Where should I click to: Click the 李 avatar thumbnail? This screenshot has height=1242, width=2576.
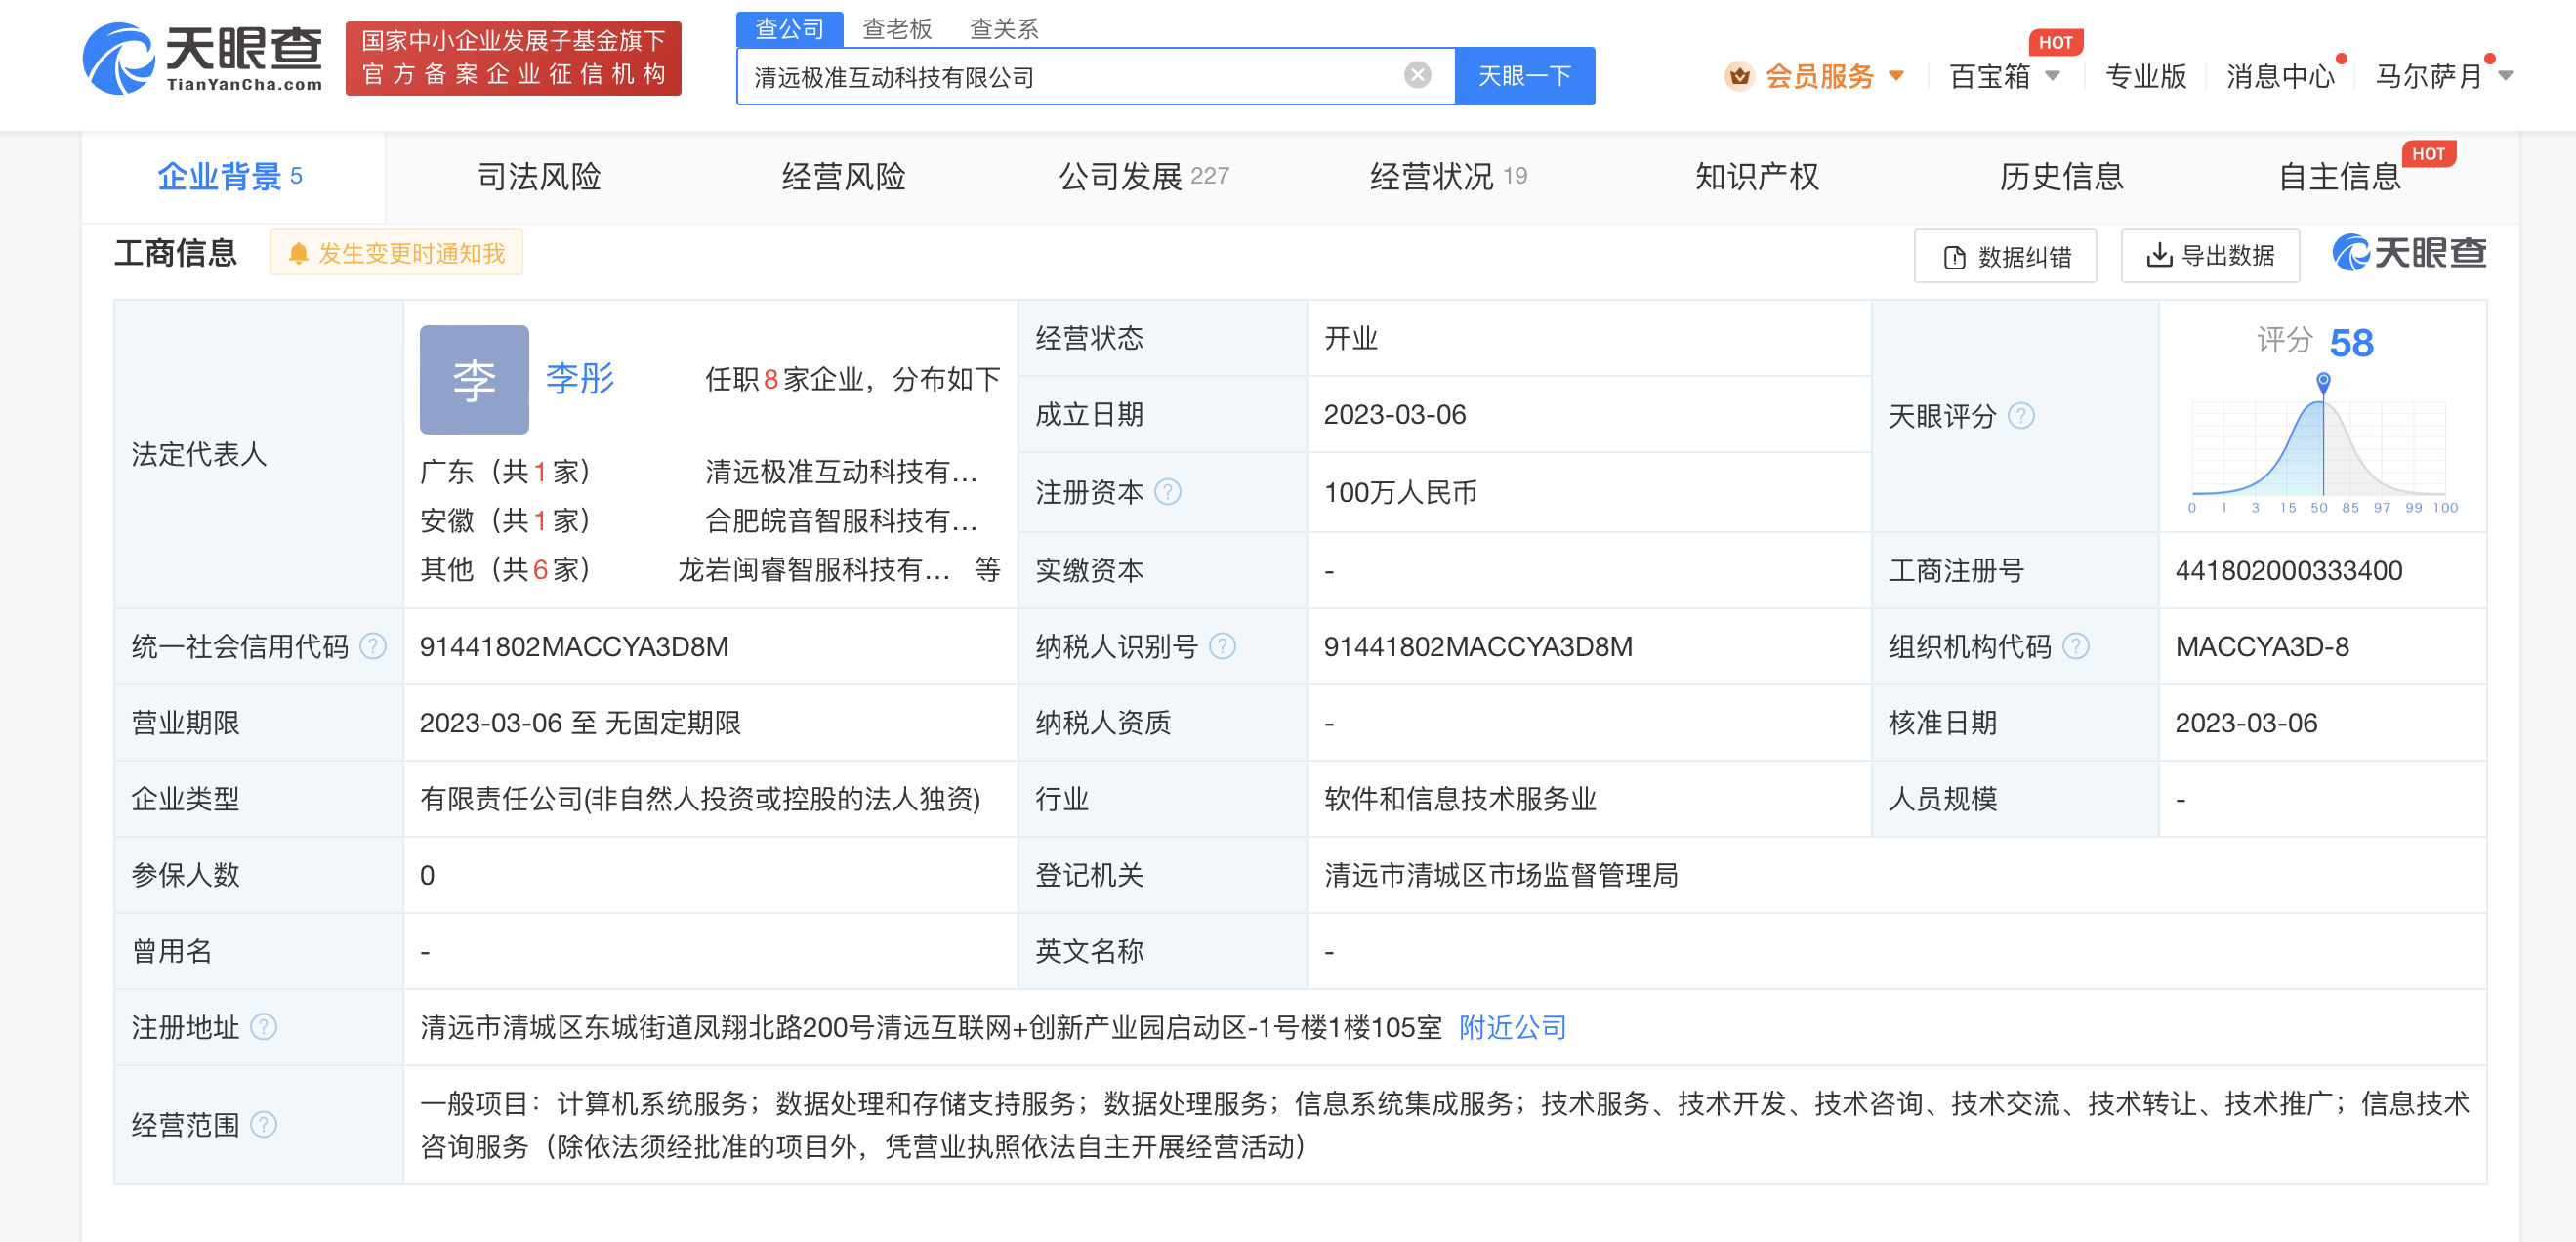(x=474, y=379)
